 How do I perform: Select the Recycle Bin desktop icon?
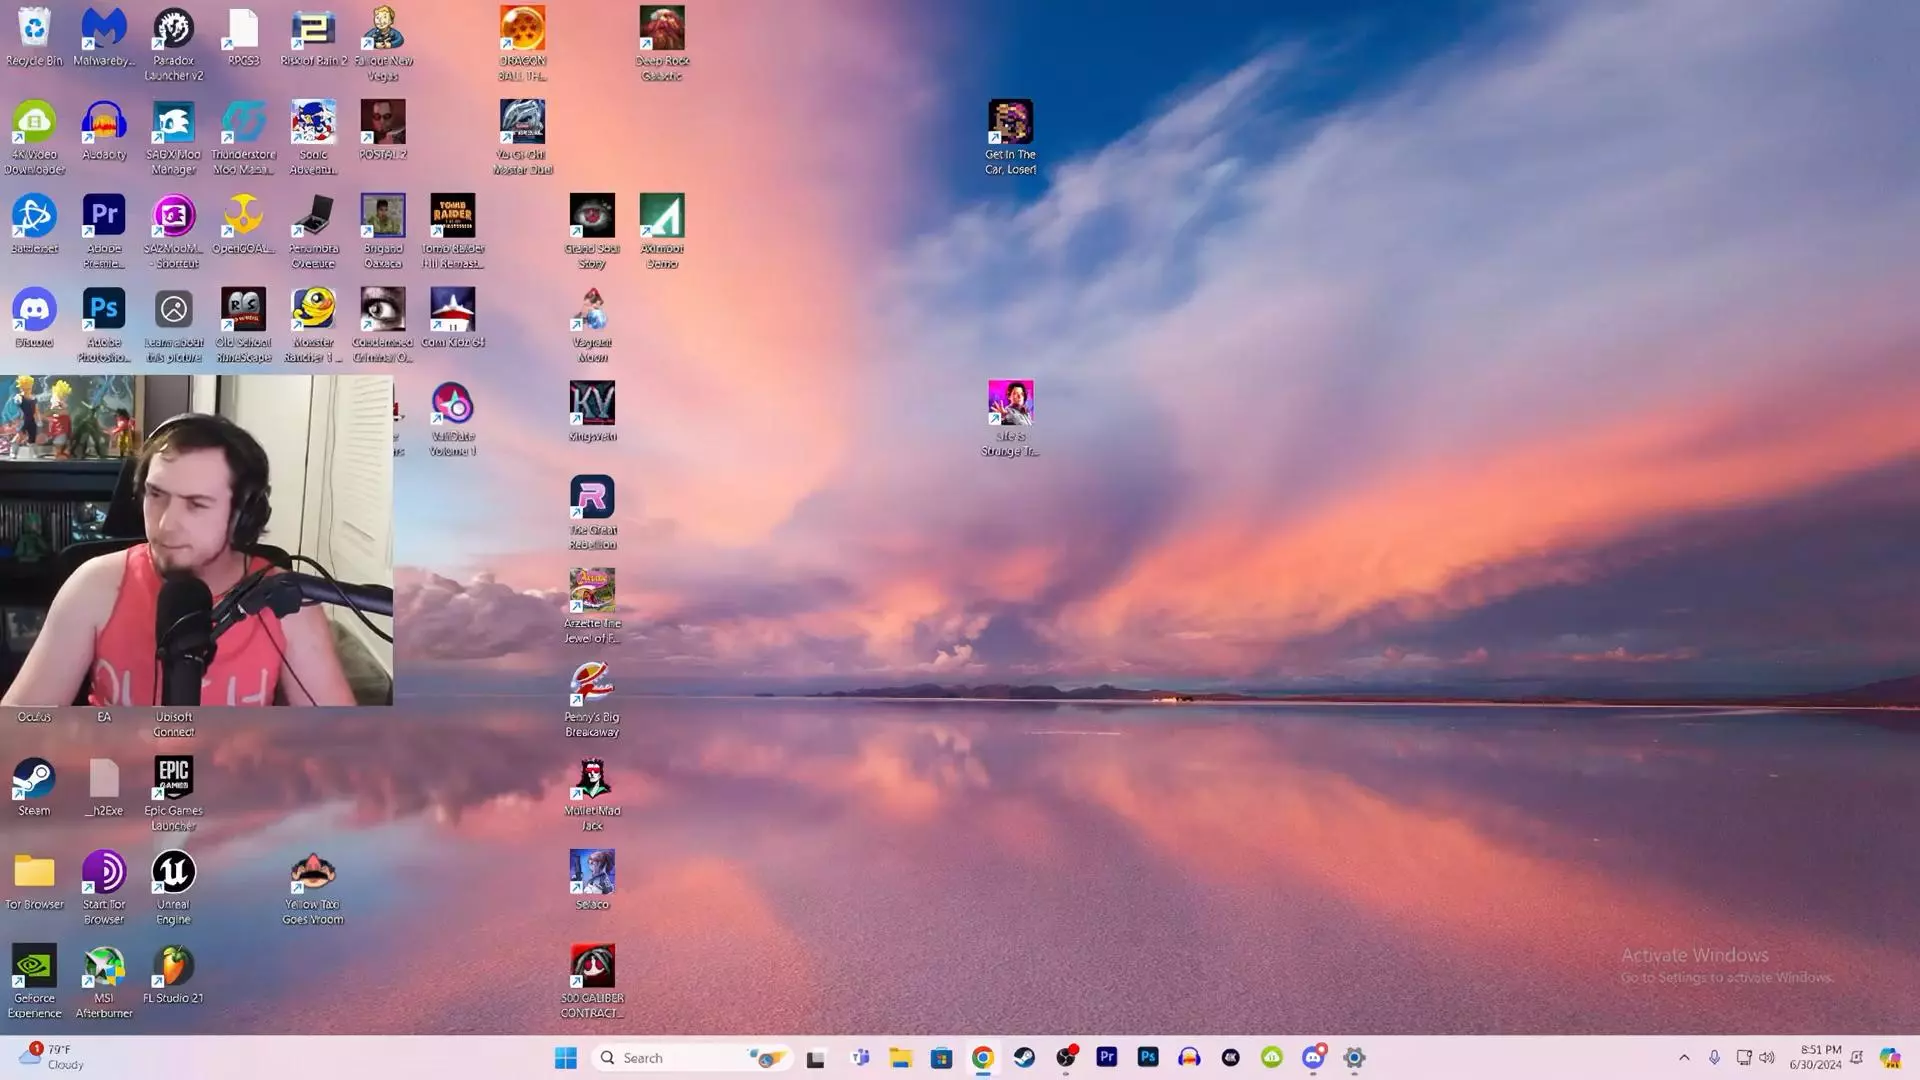pos(34,37)
